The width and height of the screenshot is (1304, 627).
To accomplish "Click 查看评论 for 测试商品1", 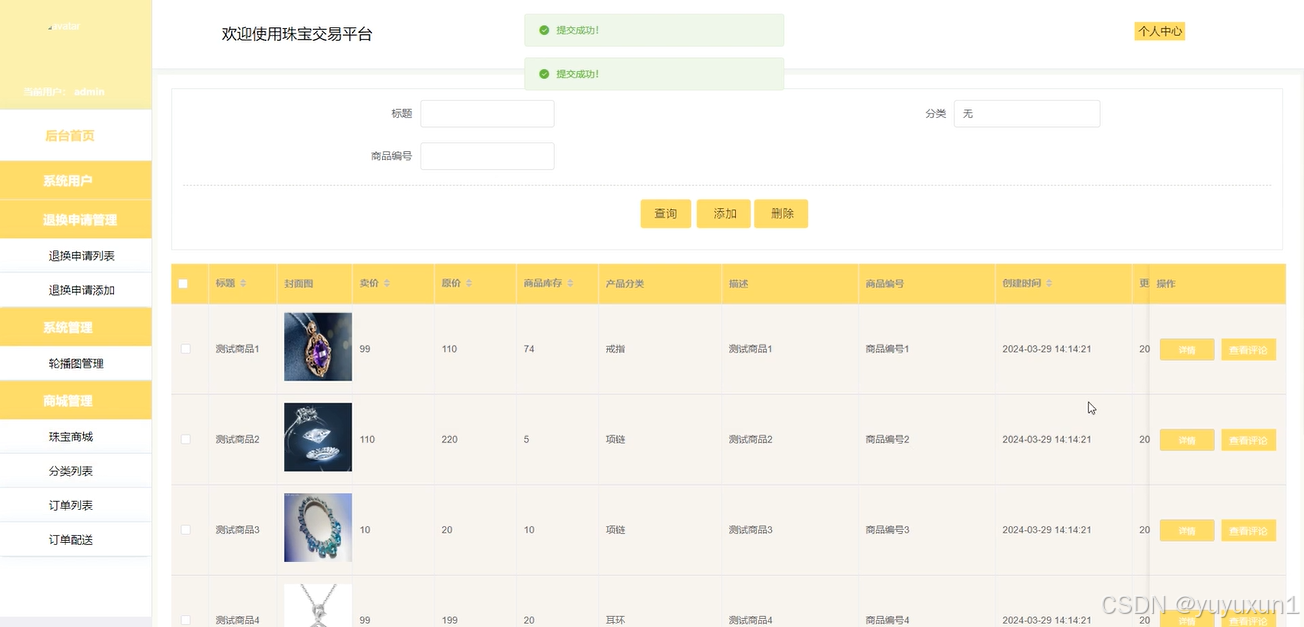I will click(x=1248, y=350).
